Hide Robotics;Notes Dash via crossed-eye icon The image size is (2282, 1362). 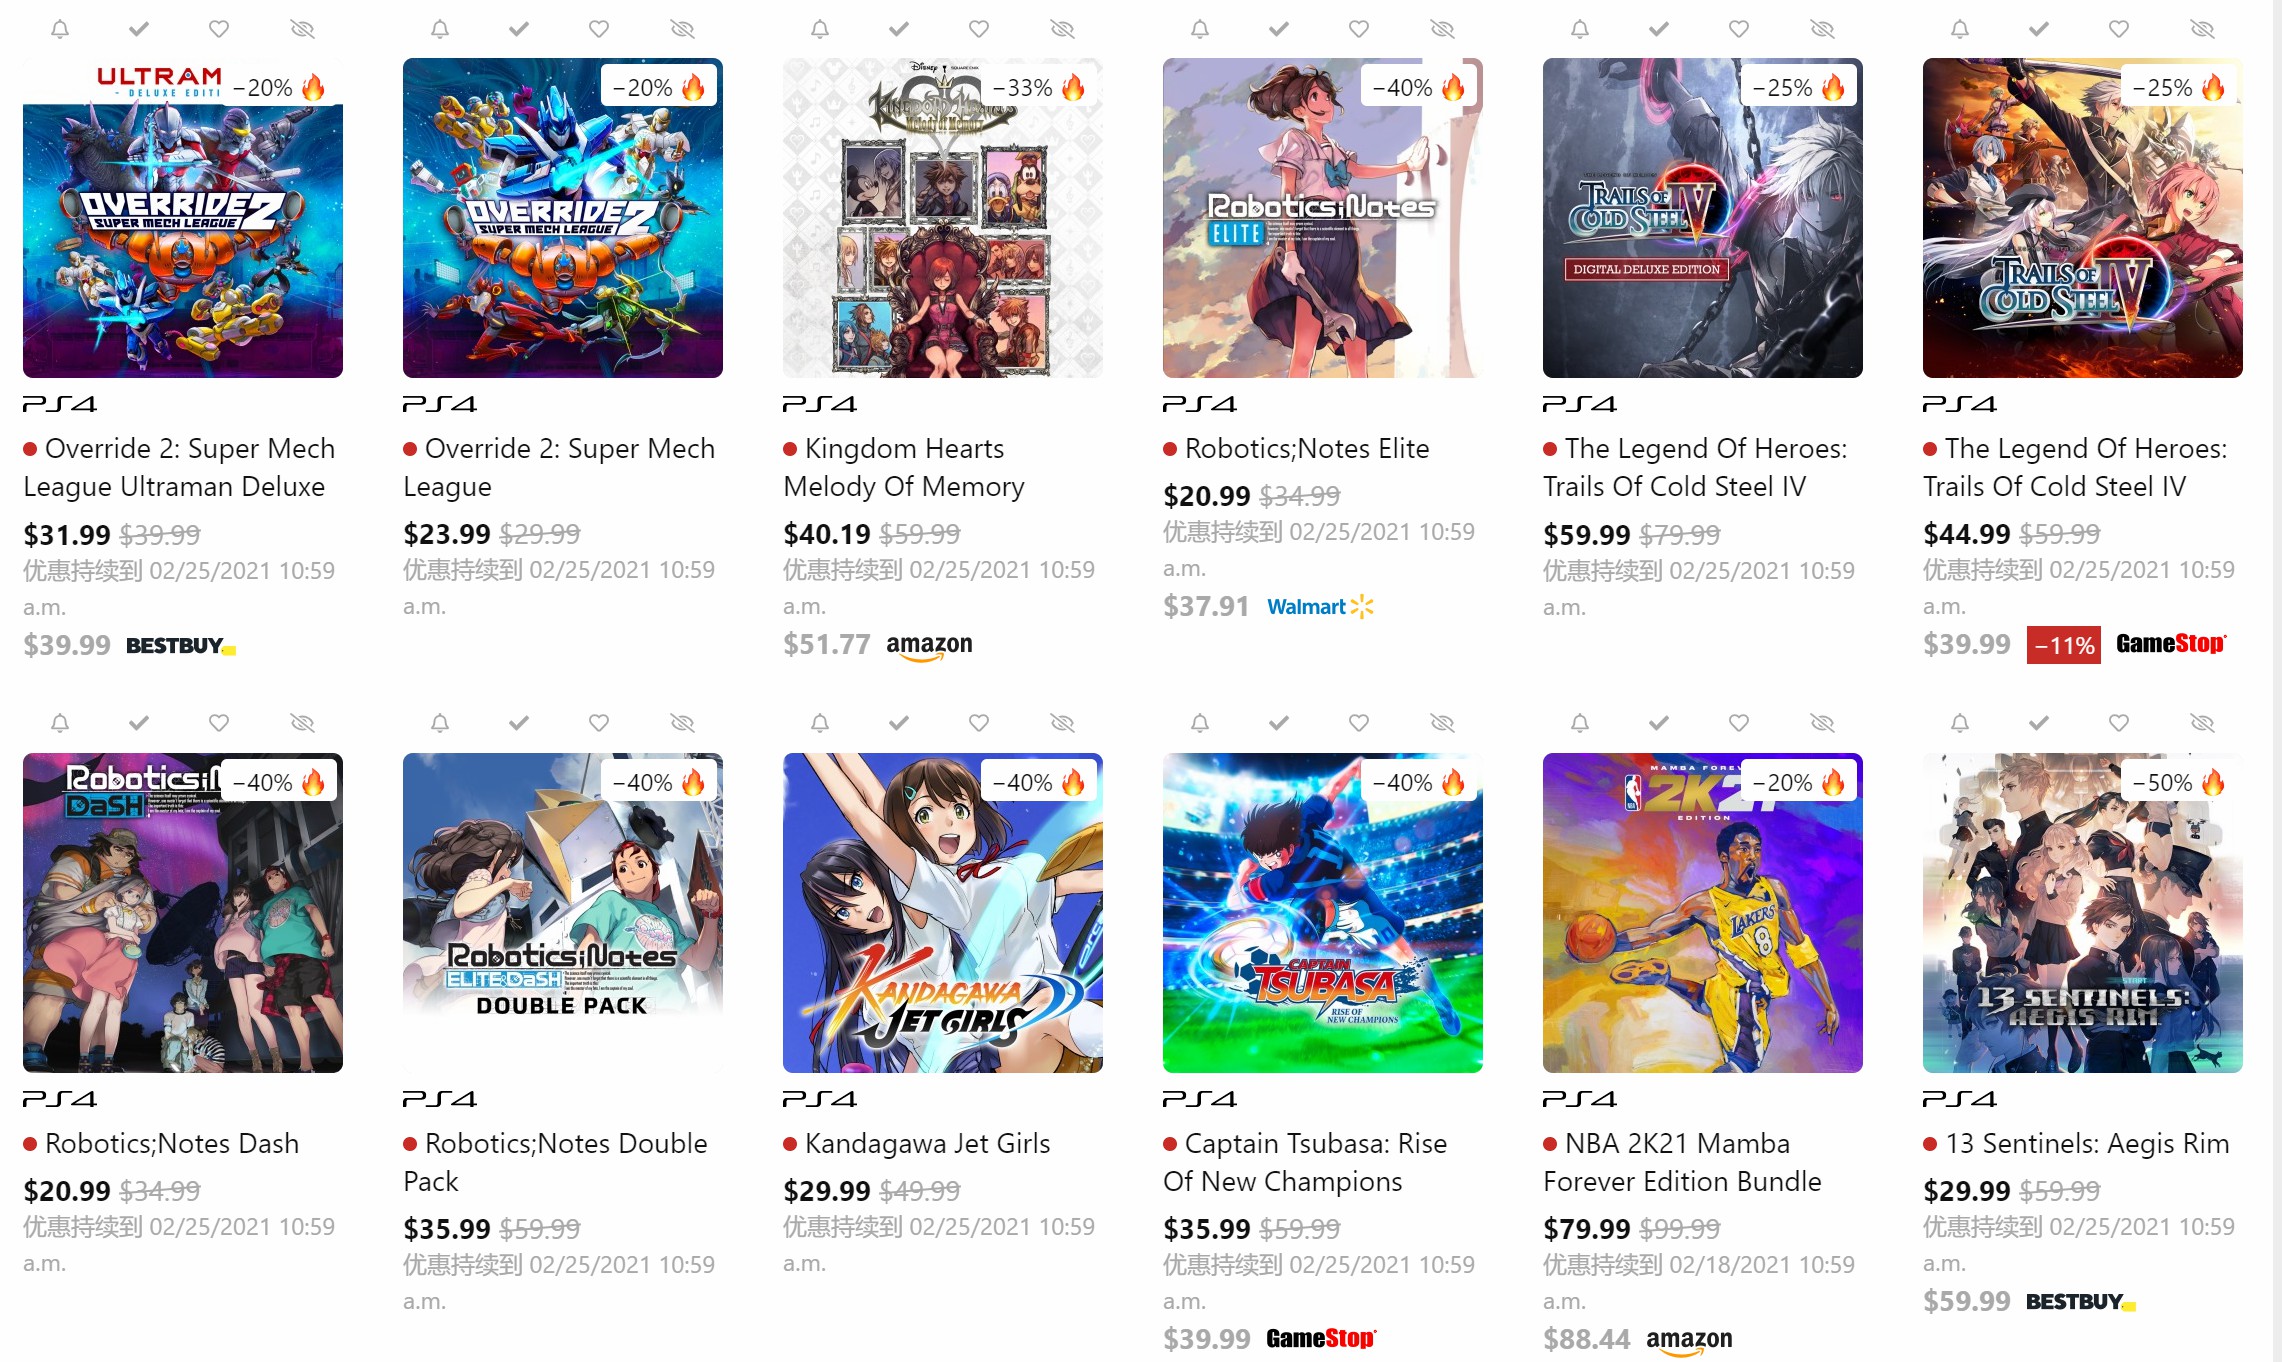[302, 723]
